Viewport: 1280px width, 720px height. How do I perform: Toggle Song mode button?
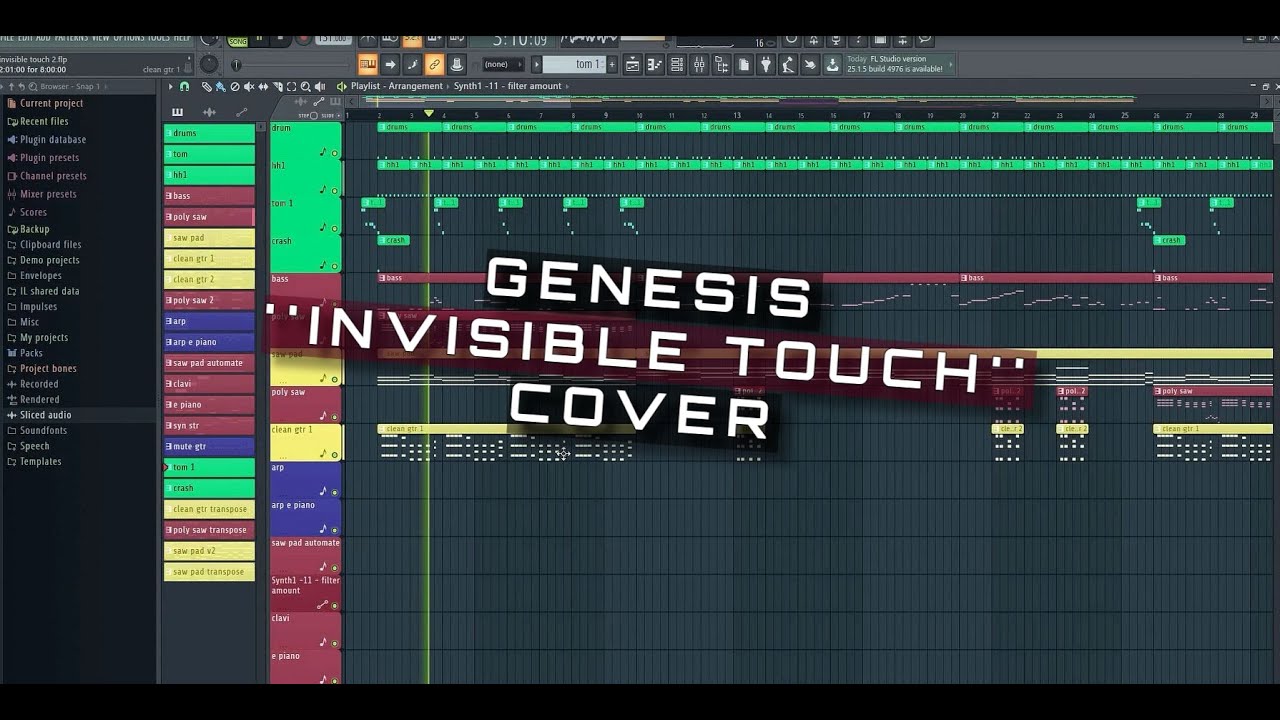pos(237,41)
